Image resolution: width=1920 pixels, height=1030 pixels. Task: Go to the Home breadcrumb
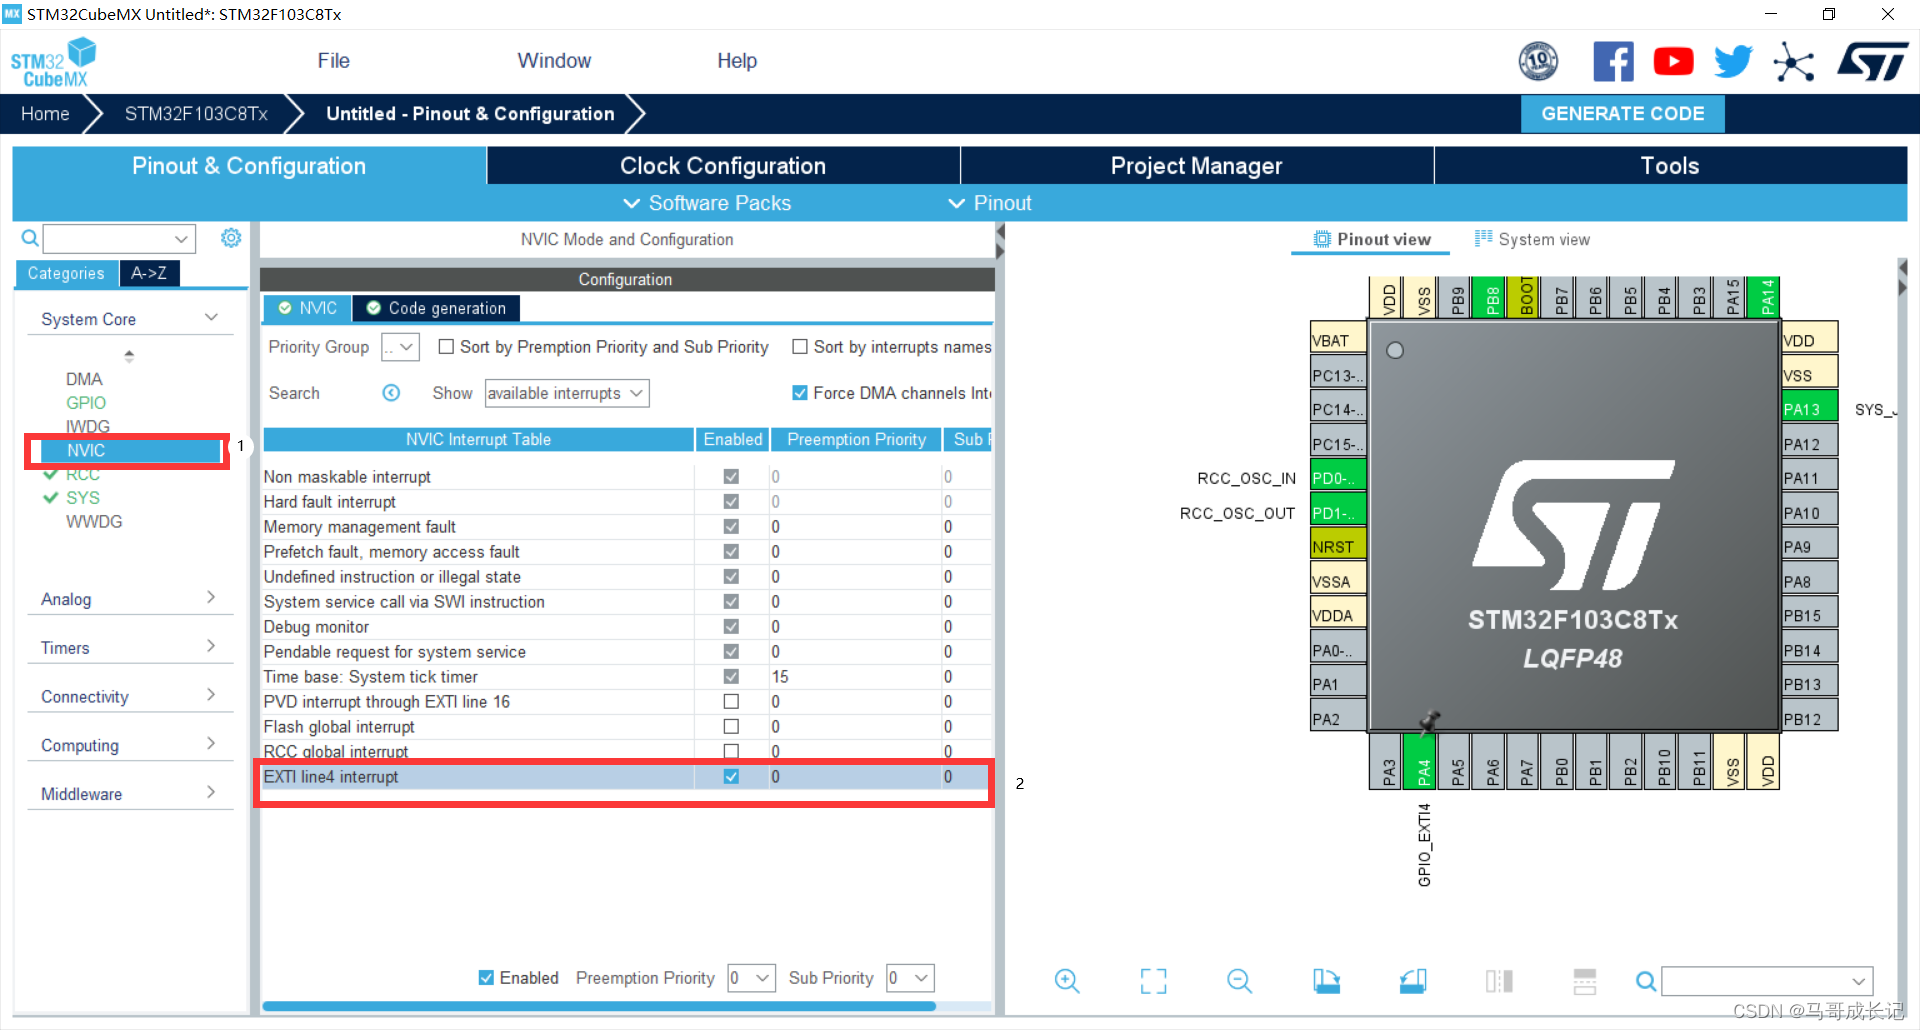point(45,114)
